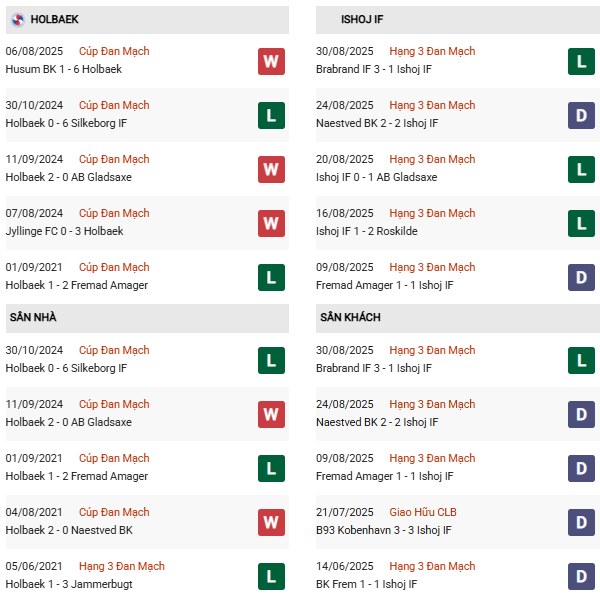Screen dimensions: 600x603
Task: Click W badge for Husum BK 1 - 6 Holbaek
Action: point(271,61)
